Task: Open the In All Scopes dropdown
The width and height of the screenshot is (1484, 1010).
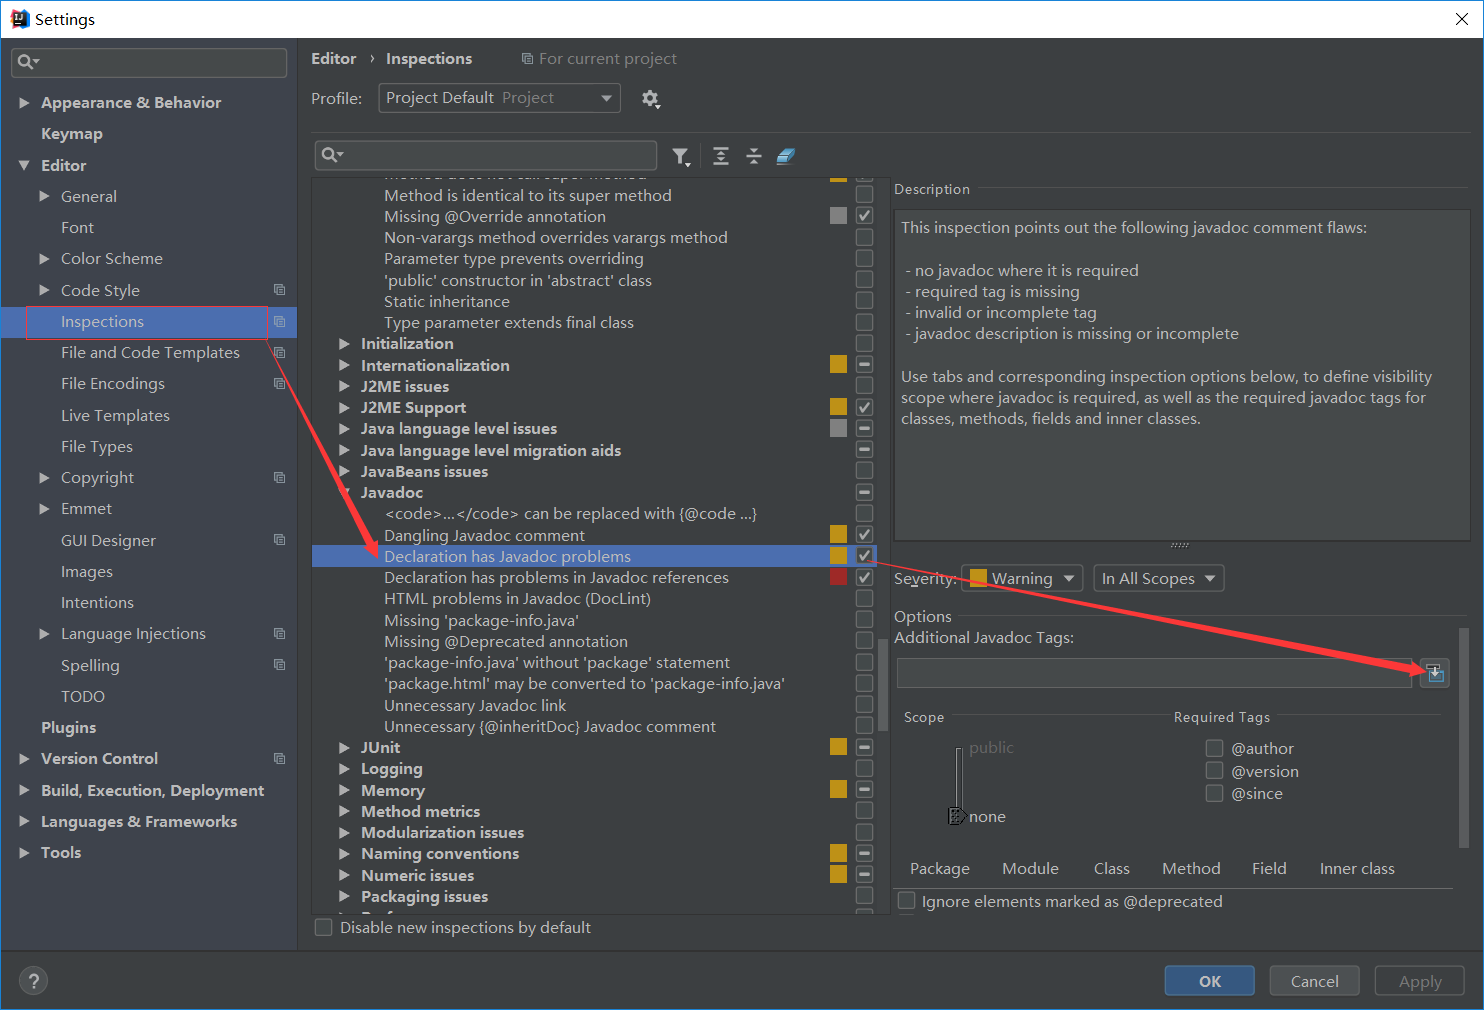Action: tap(1158, 578)
